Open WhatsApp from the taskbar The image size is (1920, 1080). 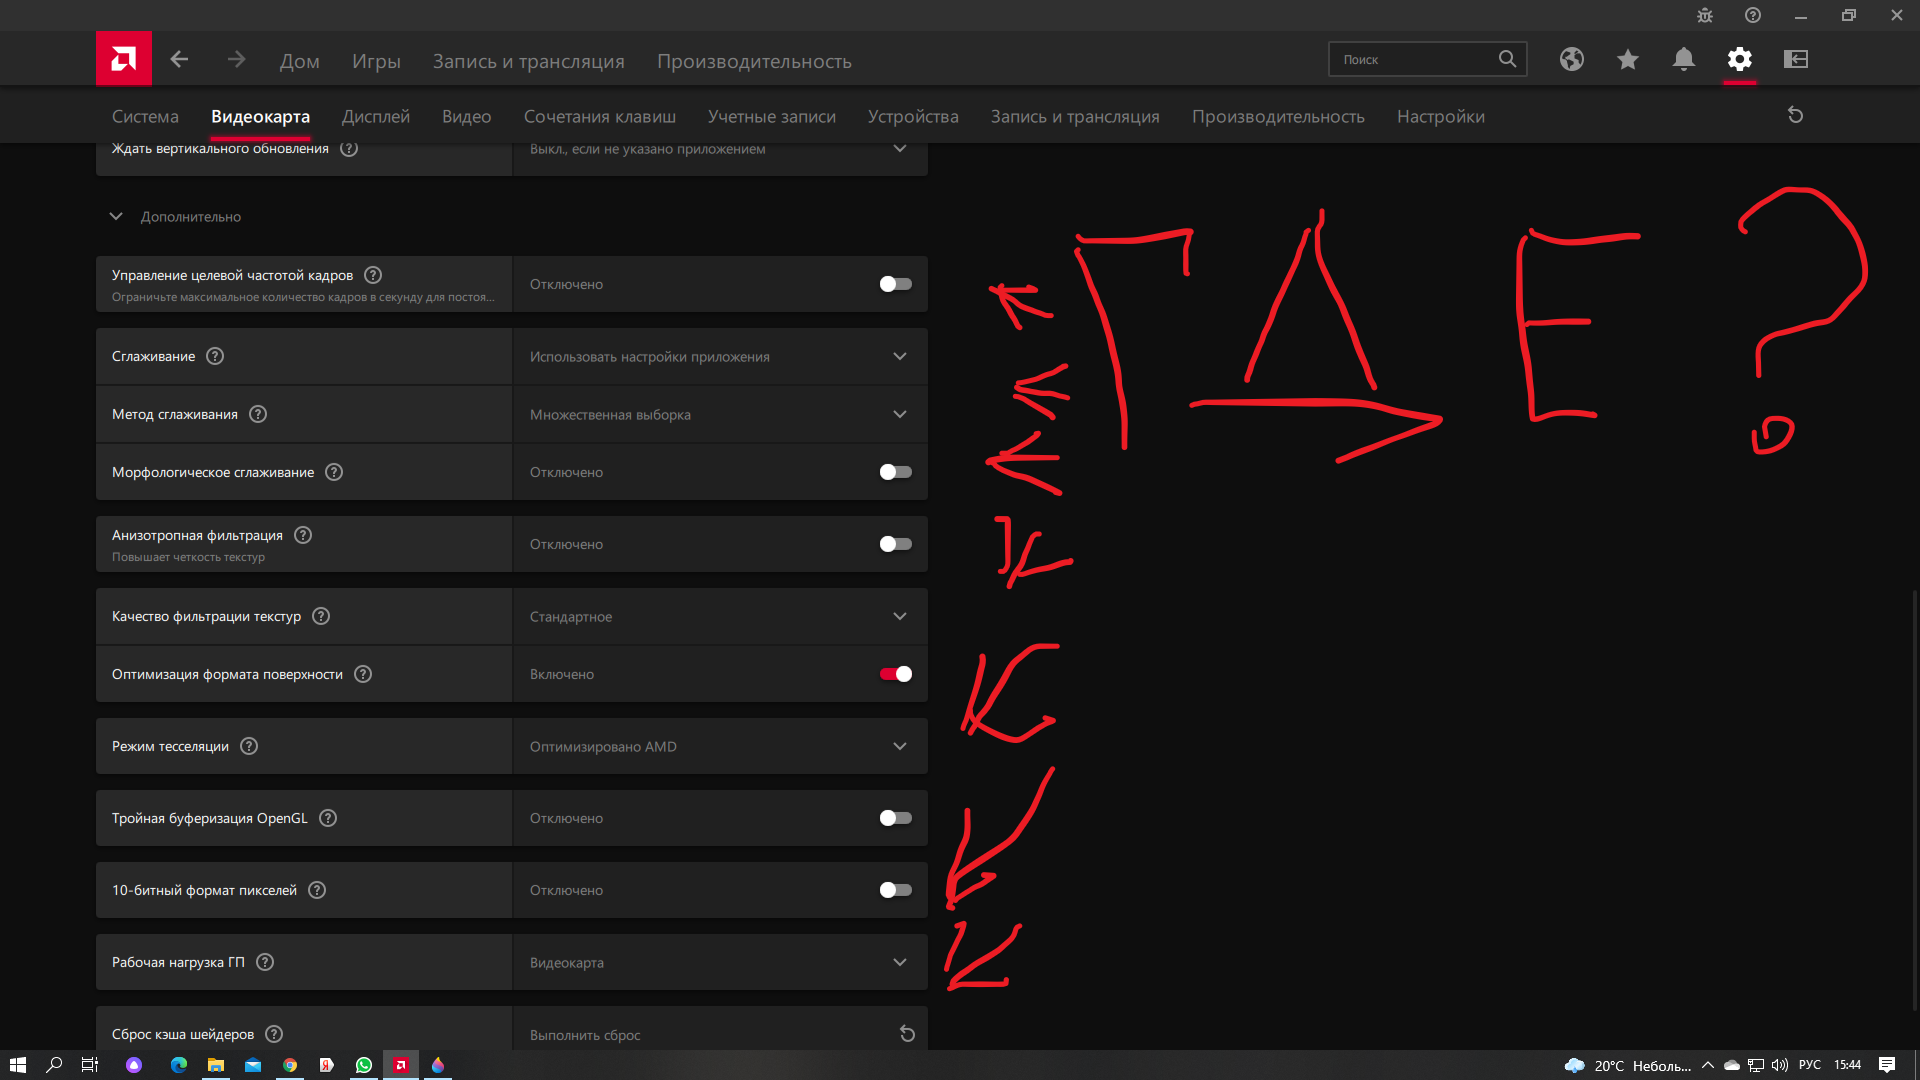[x=364, y=1065]
